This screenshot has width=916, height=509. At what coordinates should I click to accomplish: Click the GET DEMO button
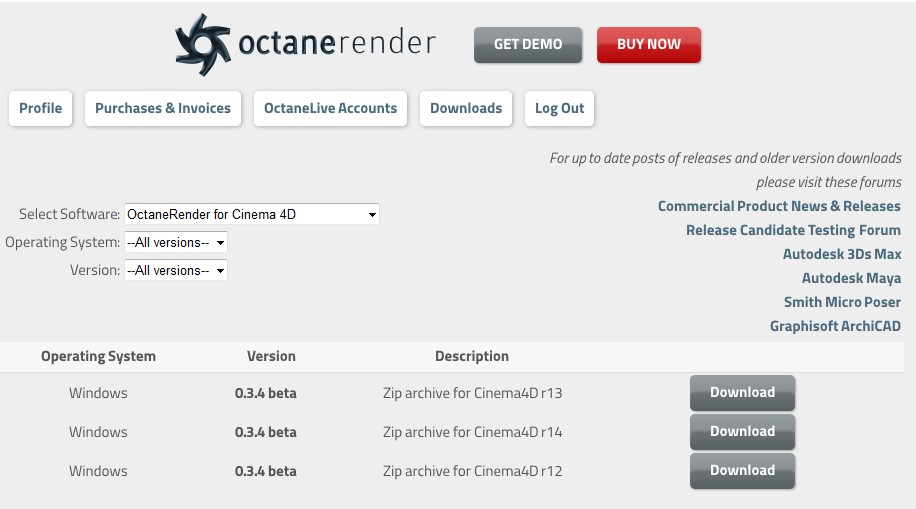pos(528,44)
